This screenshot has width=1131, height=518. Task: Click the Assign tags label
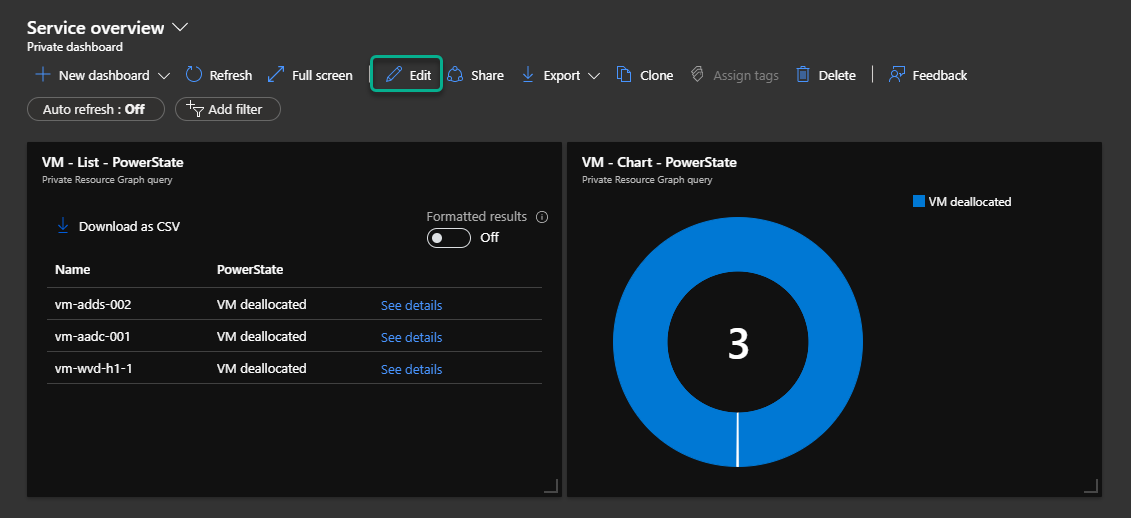click(x=746, y=76)
